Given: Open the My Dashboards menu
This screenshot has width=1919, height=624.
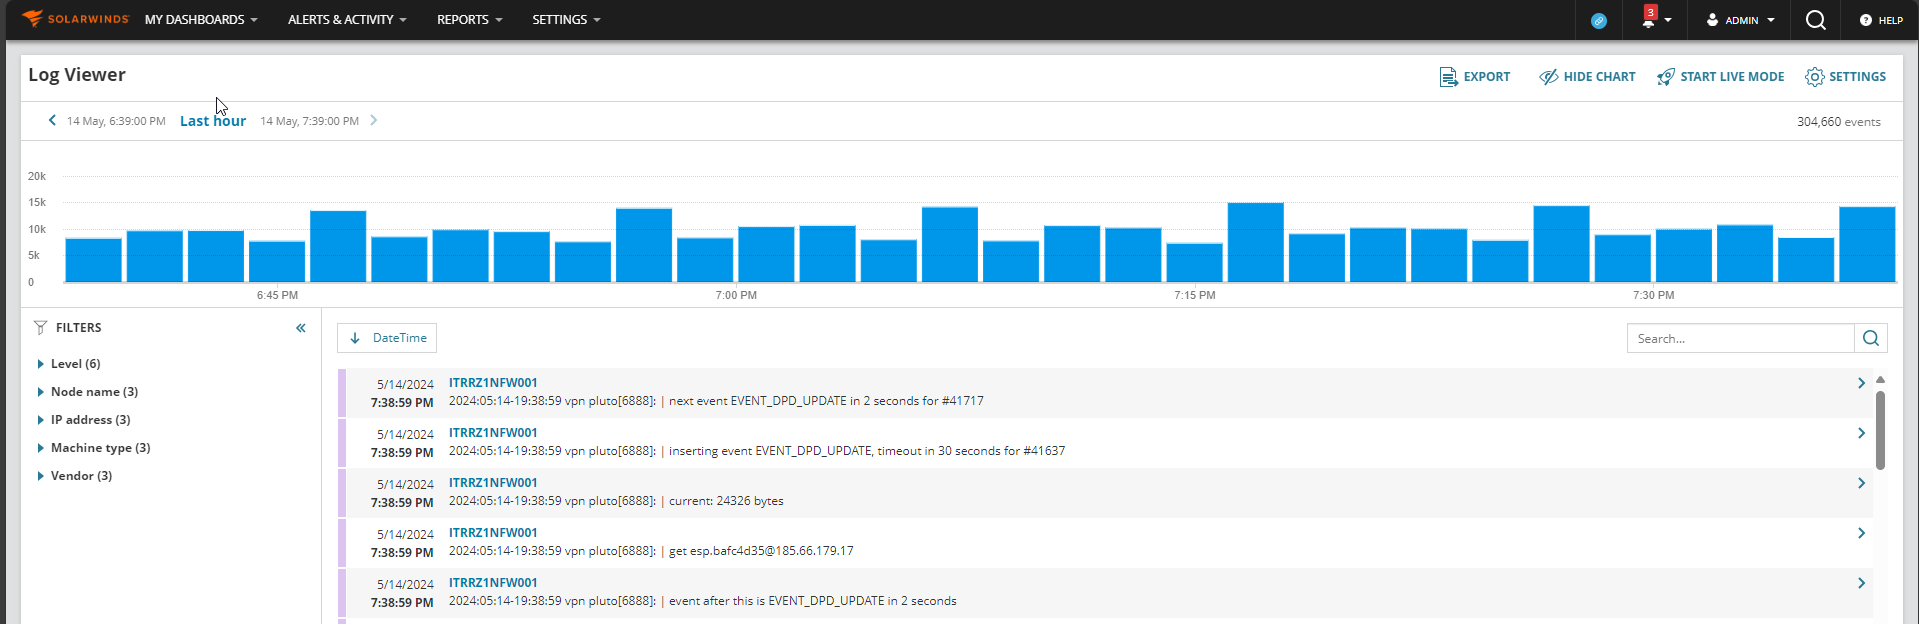Looking at the screenshot, I should pyautogui.click(x=201, y=20).
